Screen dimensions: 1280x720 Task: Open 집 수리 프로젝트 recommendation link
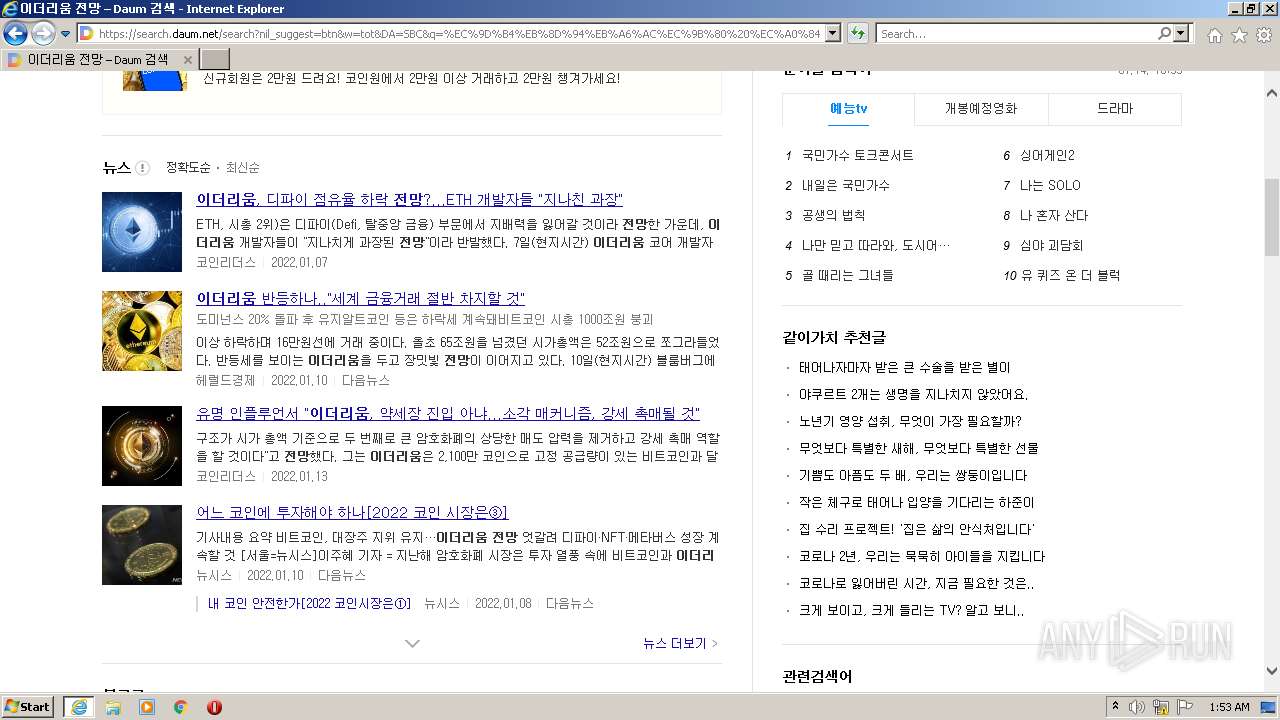click(x=917, y=530)
